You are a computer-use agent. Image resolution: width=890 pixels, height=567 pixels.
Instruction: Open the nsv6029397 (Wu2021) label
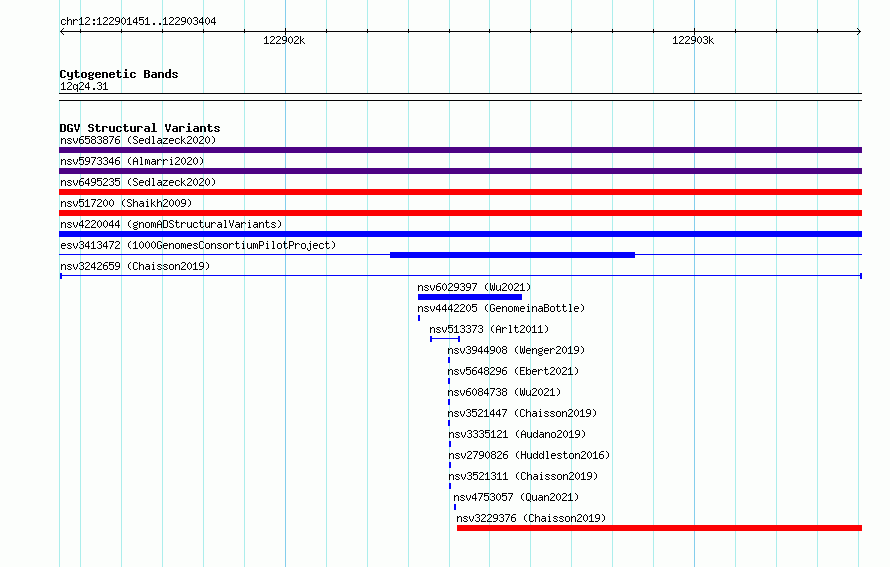[x=474, y=287]
